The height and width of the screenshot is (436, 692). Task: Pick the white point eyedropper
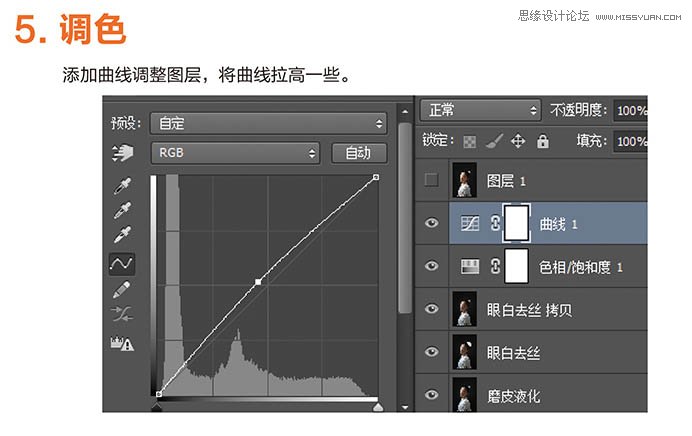tap(122, 235)
